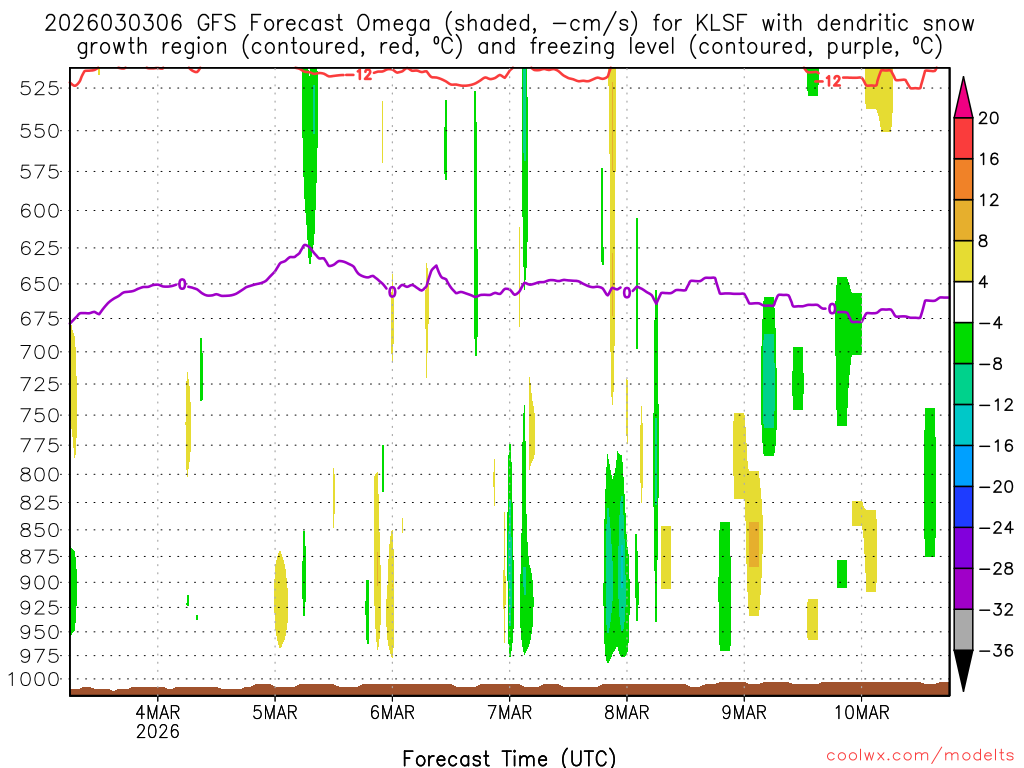Pick the purple swatch between -28 and -32

click(963, 589)
